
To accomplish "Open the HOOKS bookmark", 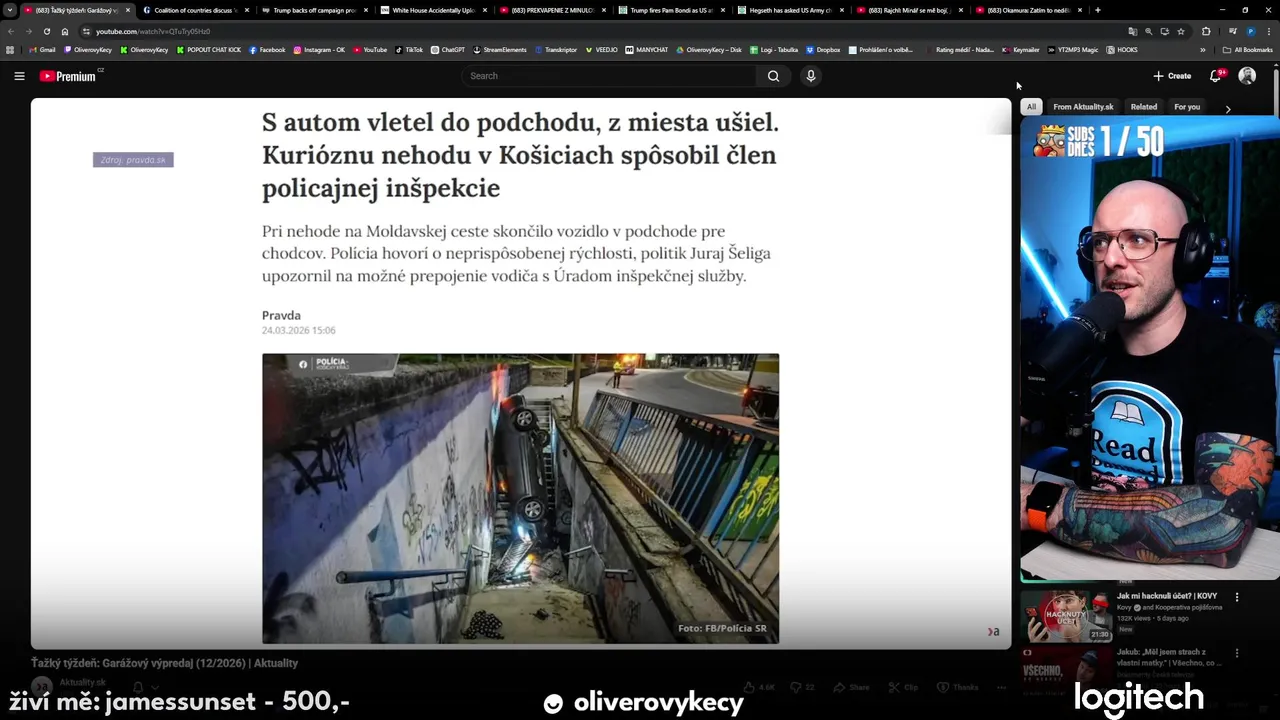I will click(1122, 49).
